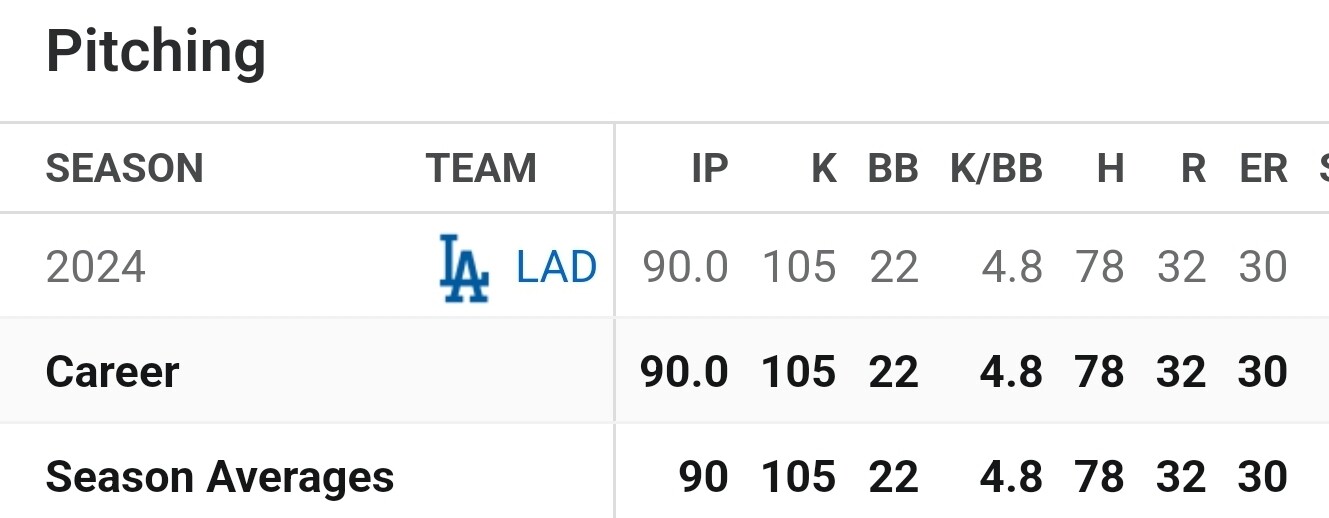Click the SEASON column header
The width and height of the screenshot is (1329, 518).
click(x=125, y=168)
